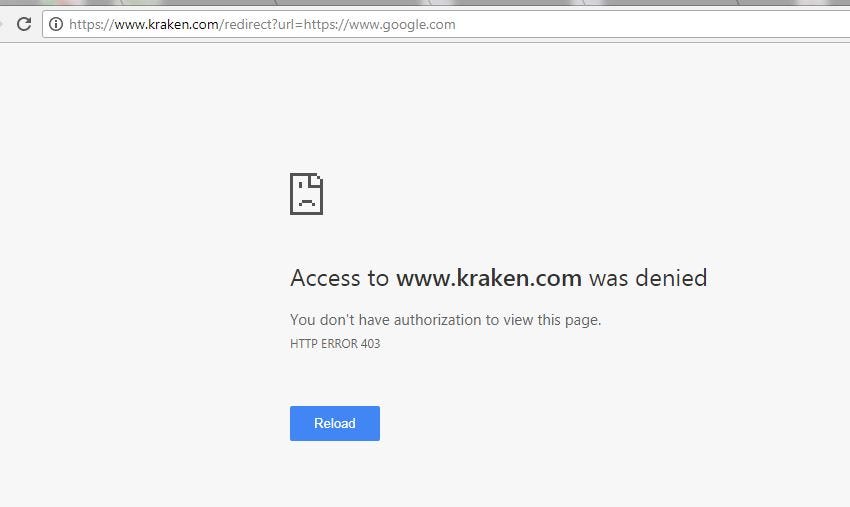Click the HTTP ERROR 403 text
The image size is (850, 507).
pyautogui.click(x=335, y=344)
